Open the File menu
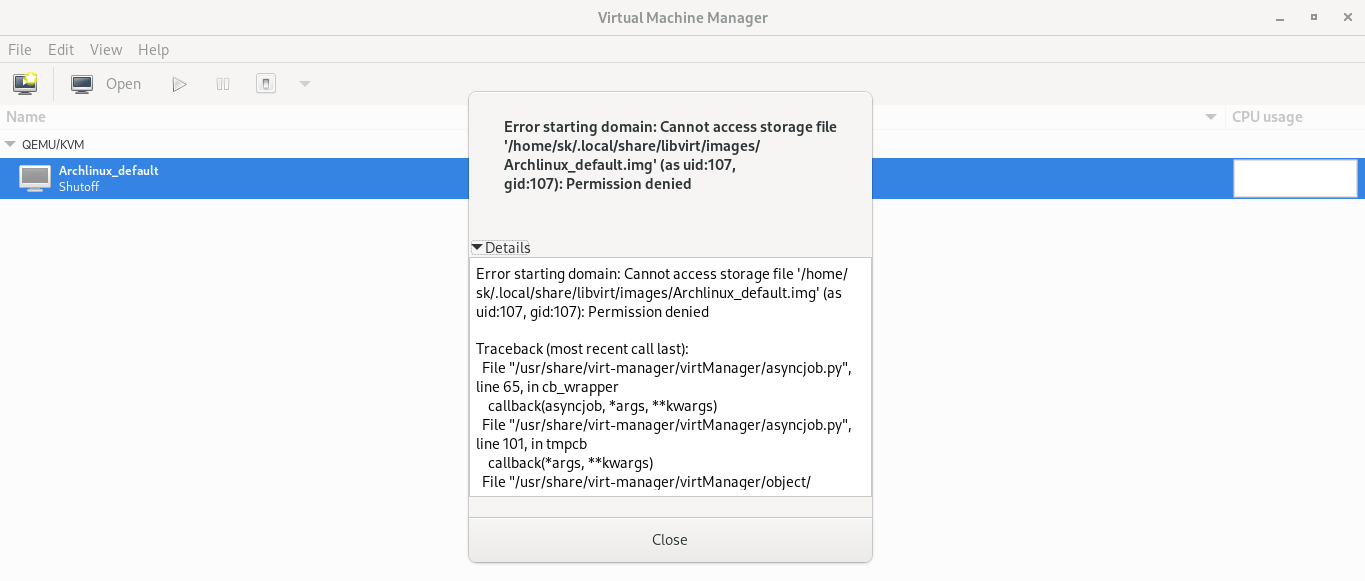The image size is (1365, 581). tap(19, 49)
